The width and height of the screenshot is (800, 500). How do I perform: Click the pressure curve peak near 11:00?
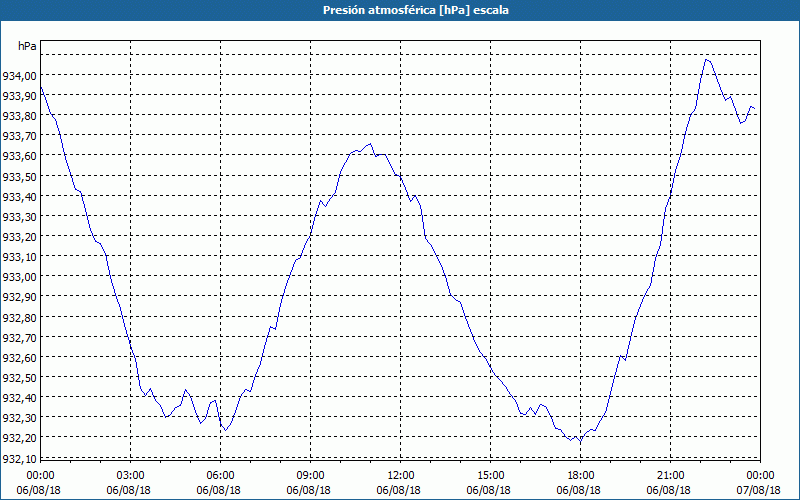click(x=370, y=144)
